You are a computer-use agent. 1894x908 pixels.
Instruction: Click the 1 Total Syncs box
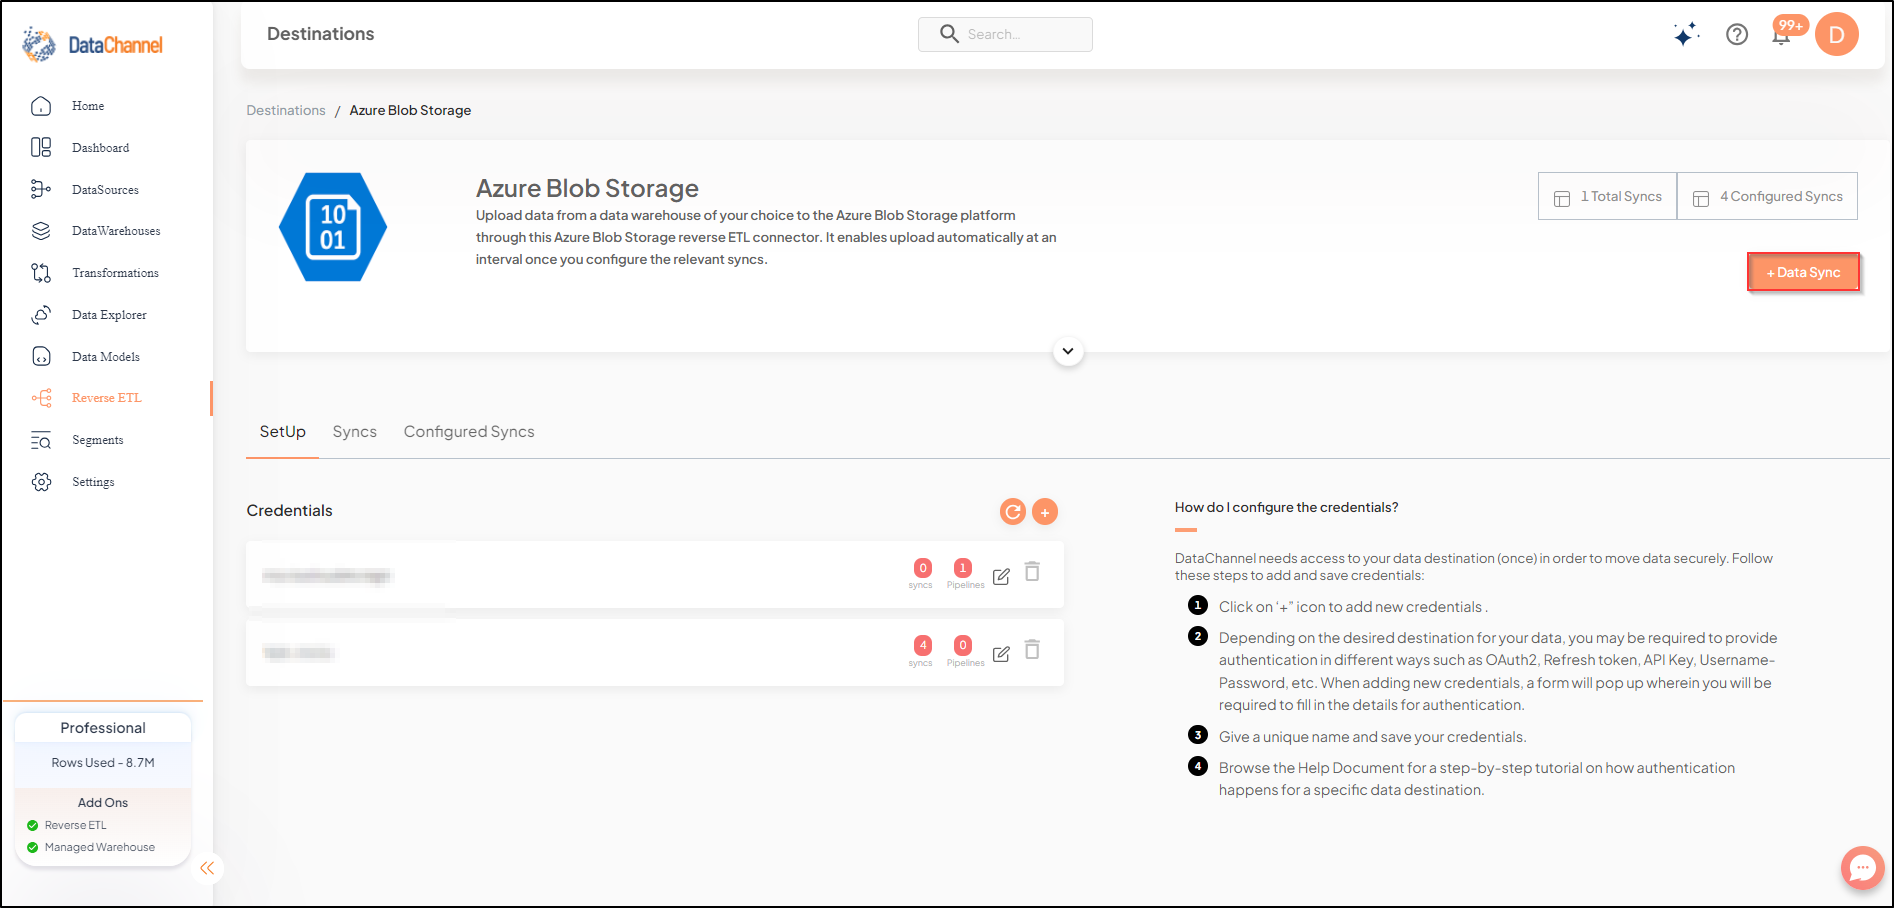[x=1608, y=196]
